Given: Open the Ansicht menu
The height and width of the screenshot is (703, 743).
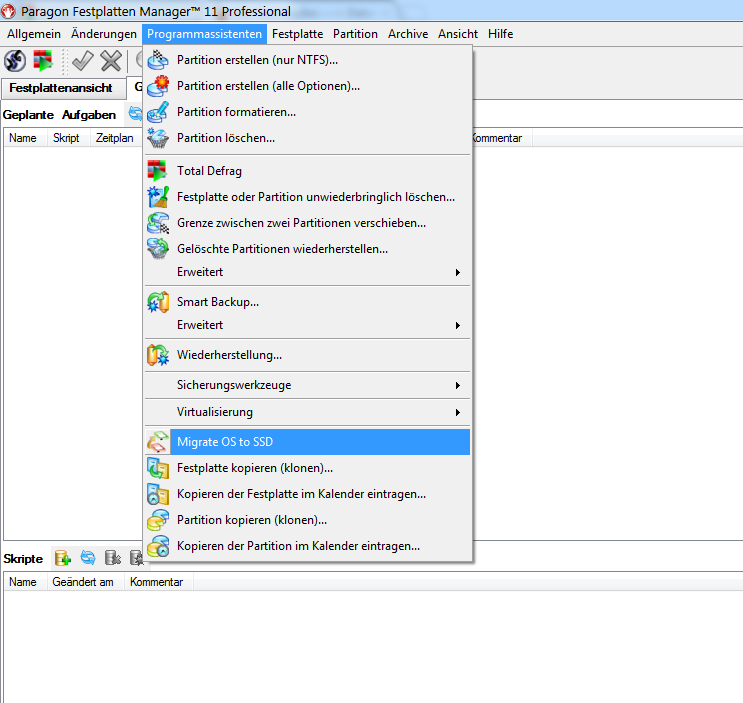Looking at the screenshot, I should (x=458, y=34).
